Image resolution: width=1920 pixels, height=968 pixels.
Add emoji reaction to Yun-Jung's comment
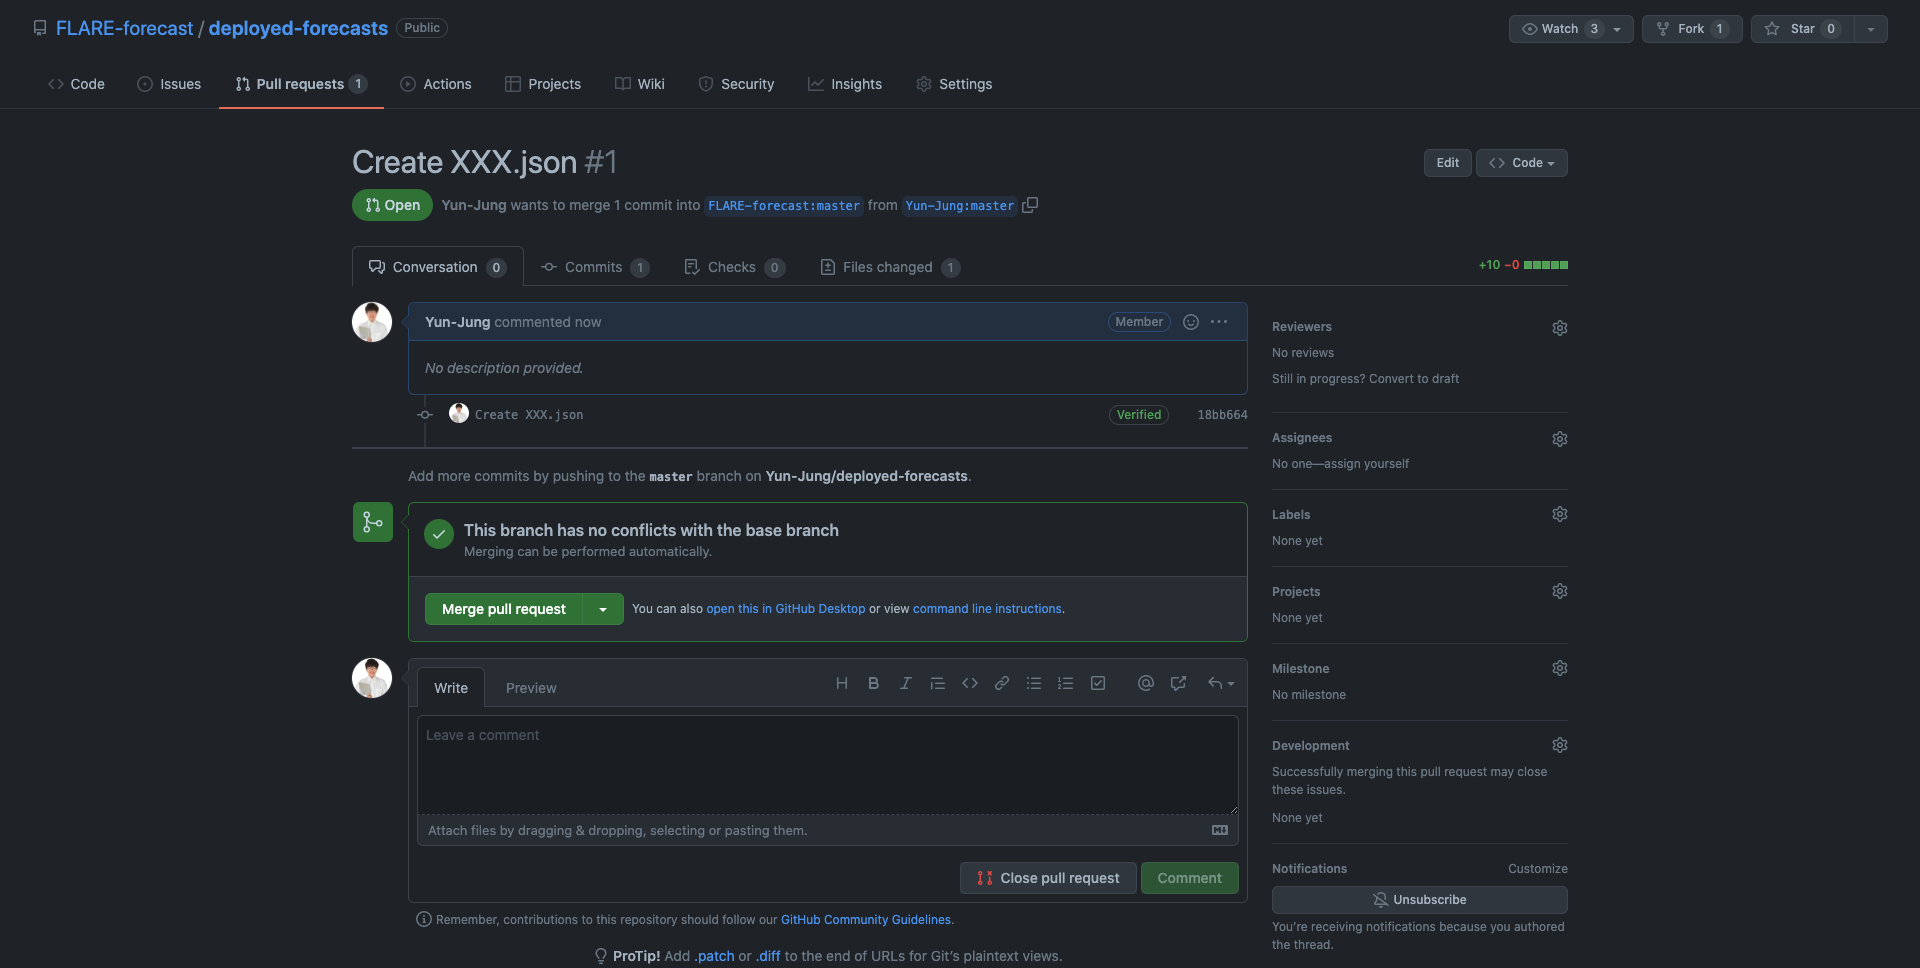coord(1191,322)
